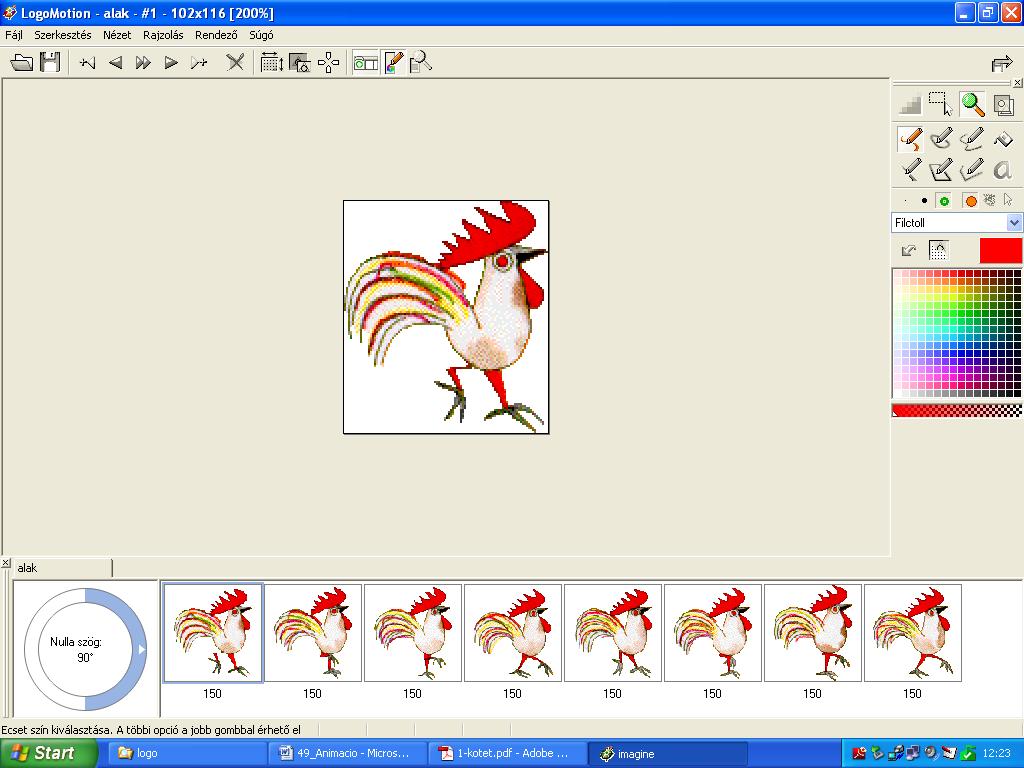Image resolution: width=1024 pixels, height=768 pixels.
Task: Click the rooster drawing on the canvas
Action: 446,317
